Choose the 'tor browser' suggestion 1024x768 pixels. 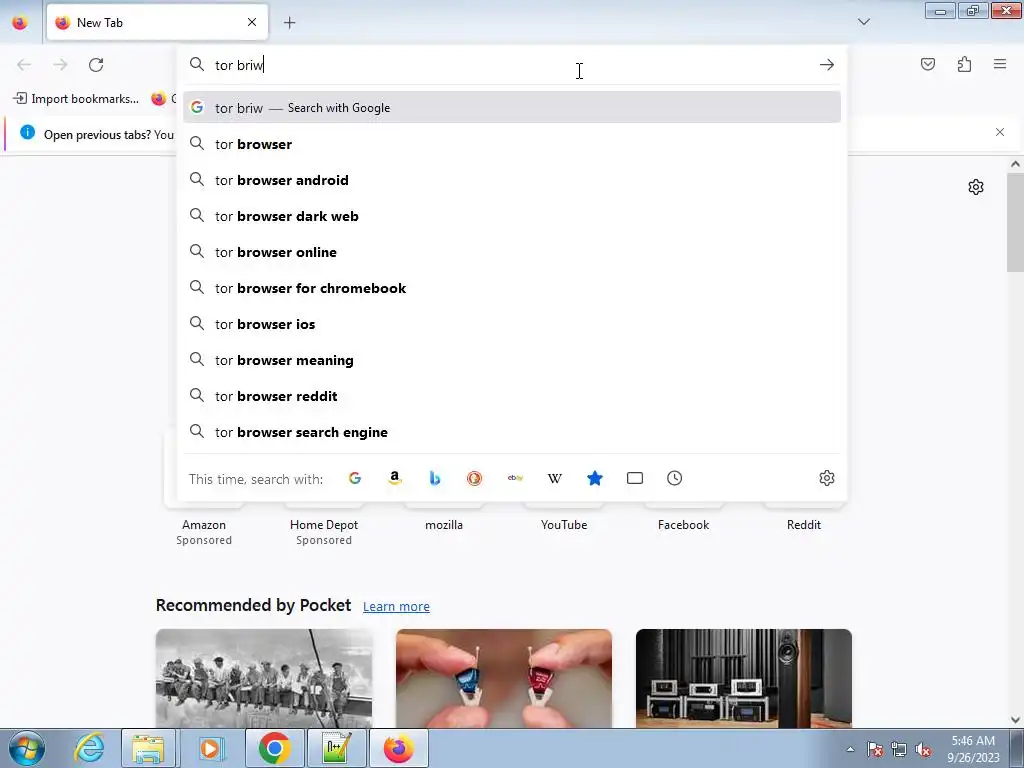point(512,144)
